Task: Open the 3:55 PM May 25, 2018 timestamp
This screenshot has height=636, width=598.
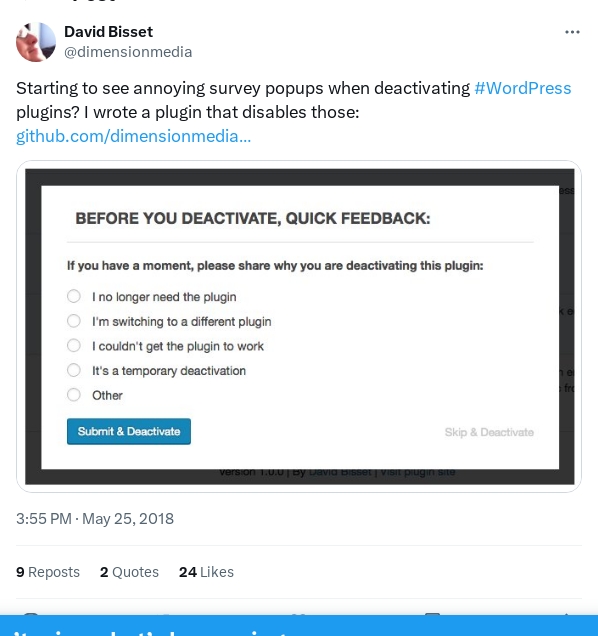Action: 95,519
